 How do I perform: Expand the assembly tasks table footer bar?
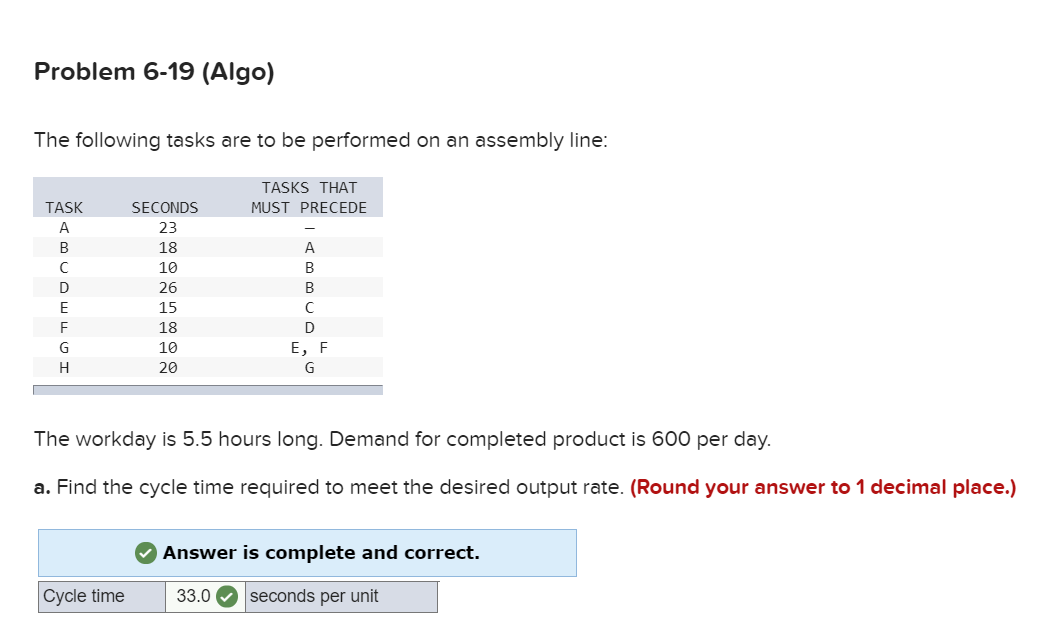click(208, 390)
